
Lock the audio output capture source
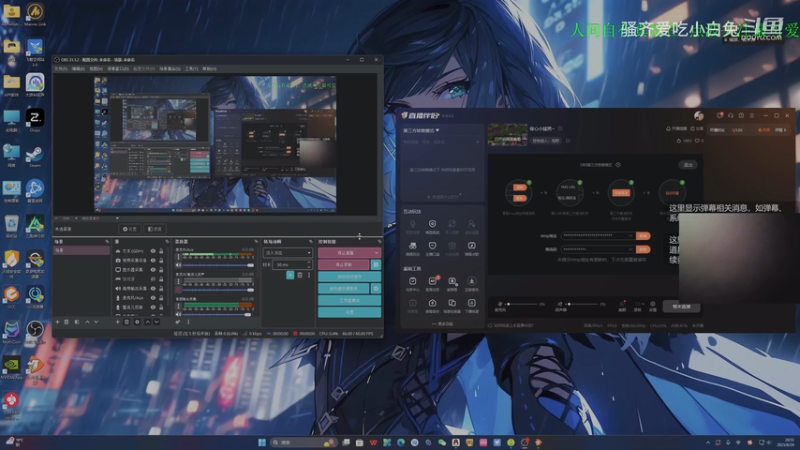[x=161, y=288]
